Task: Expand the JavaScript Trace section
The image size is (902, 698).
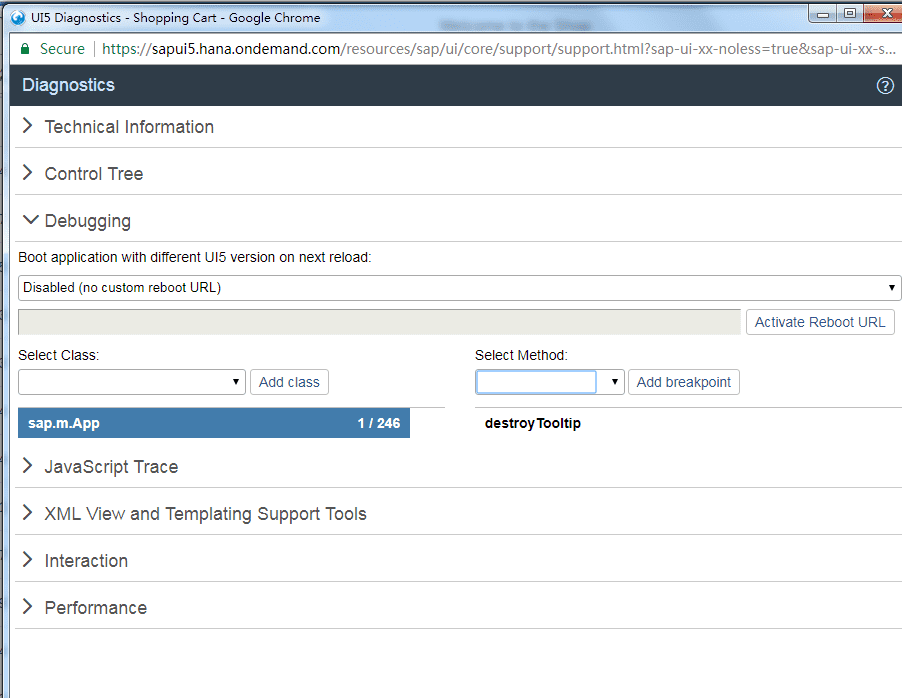Action: pyautogui.click(x=111, y=467)
